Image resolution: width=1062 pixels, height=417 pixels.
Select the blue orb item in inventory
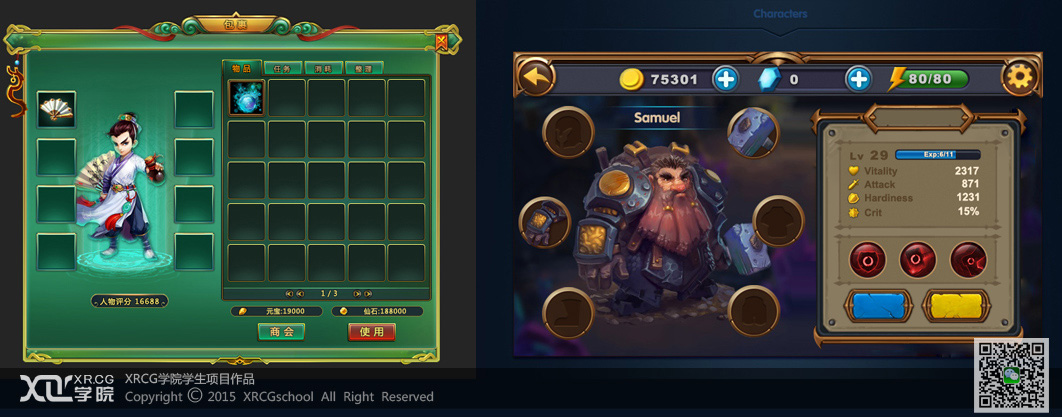coord(246,98)
